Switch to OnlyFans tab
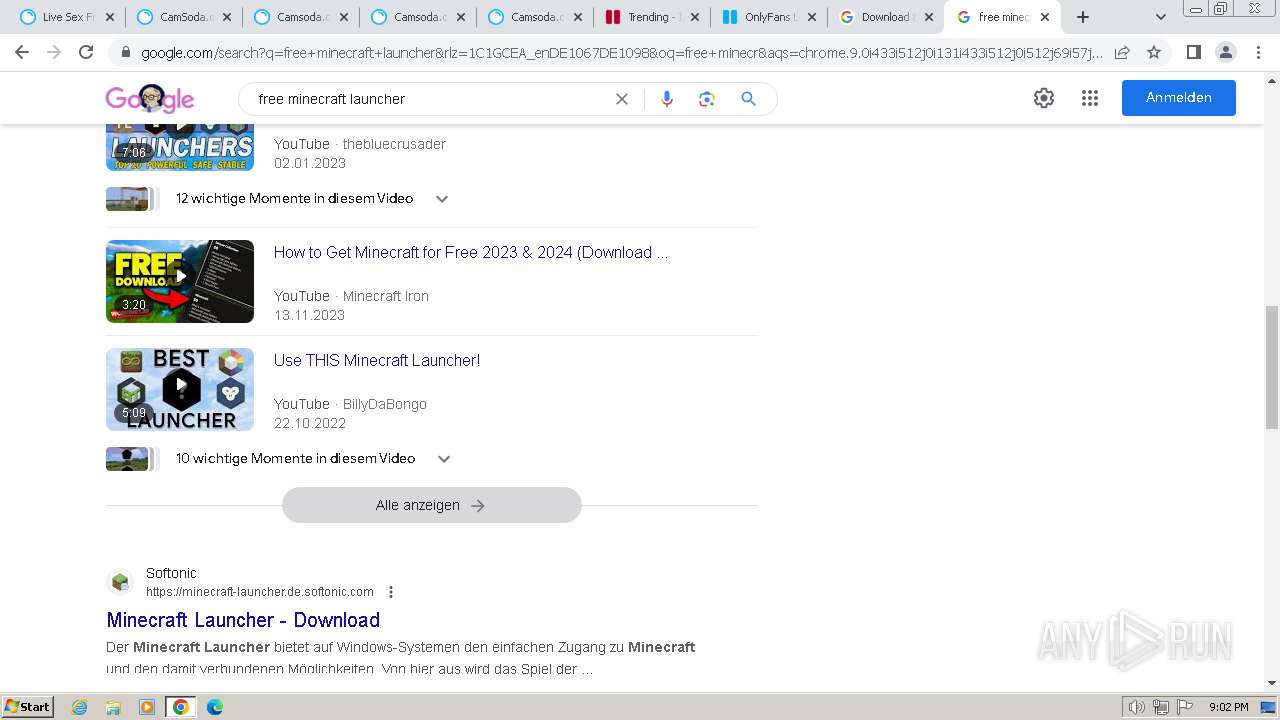 click(x=769, y=17)
